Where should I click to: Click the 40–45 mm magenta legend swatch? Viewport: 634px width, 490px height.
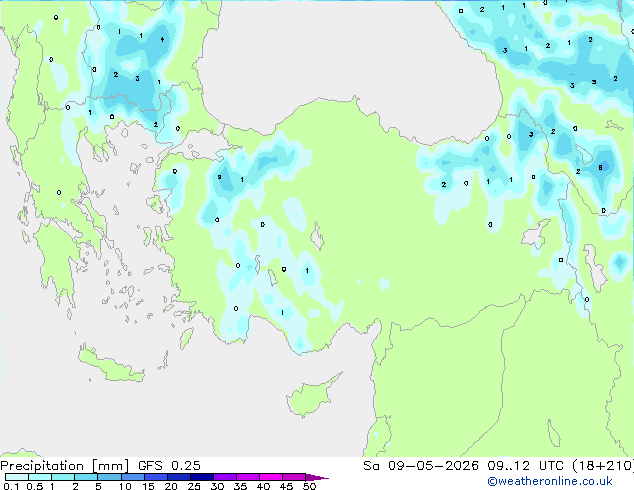click(x=271, y=477)
